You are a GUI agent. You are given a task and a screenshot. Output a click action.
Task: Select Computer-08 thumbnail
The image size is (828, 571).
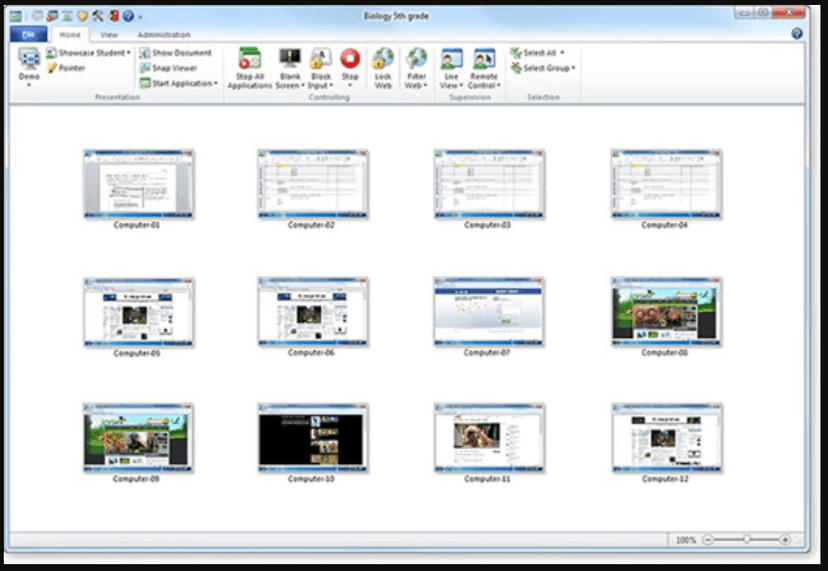click(666, 312)
